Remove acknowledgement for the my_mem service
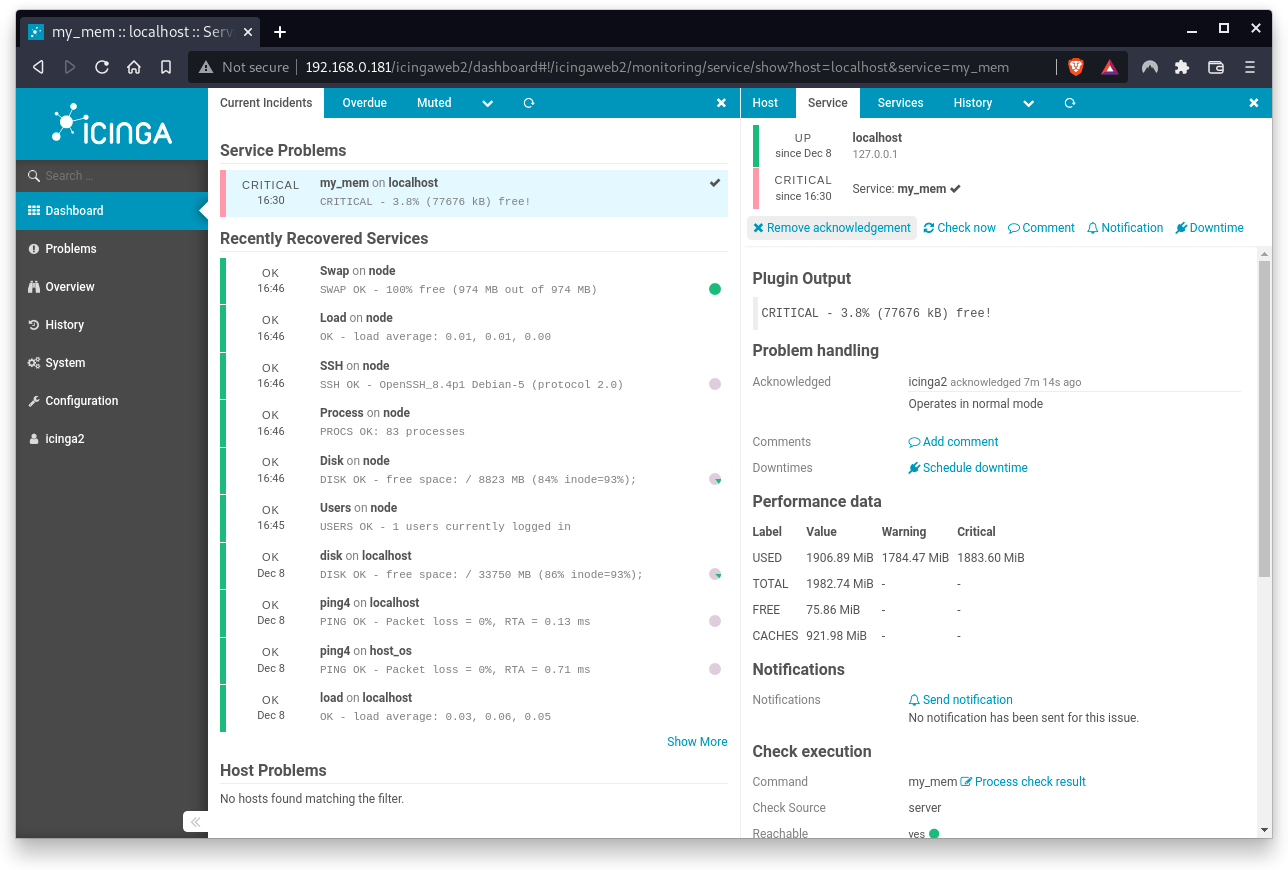Image resolution: width=1288 pixels, height=870 pixels. tap(831, 227)
